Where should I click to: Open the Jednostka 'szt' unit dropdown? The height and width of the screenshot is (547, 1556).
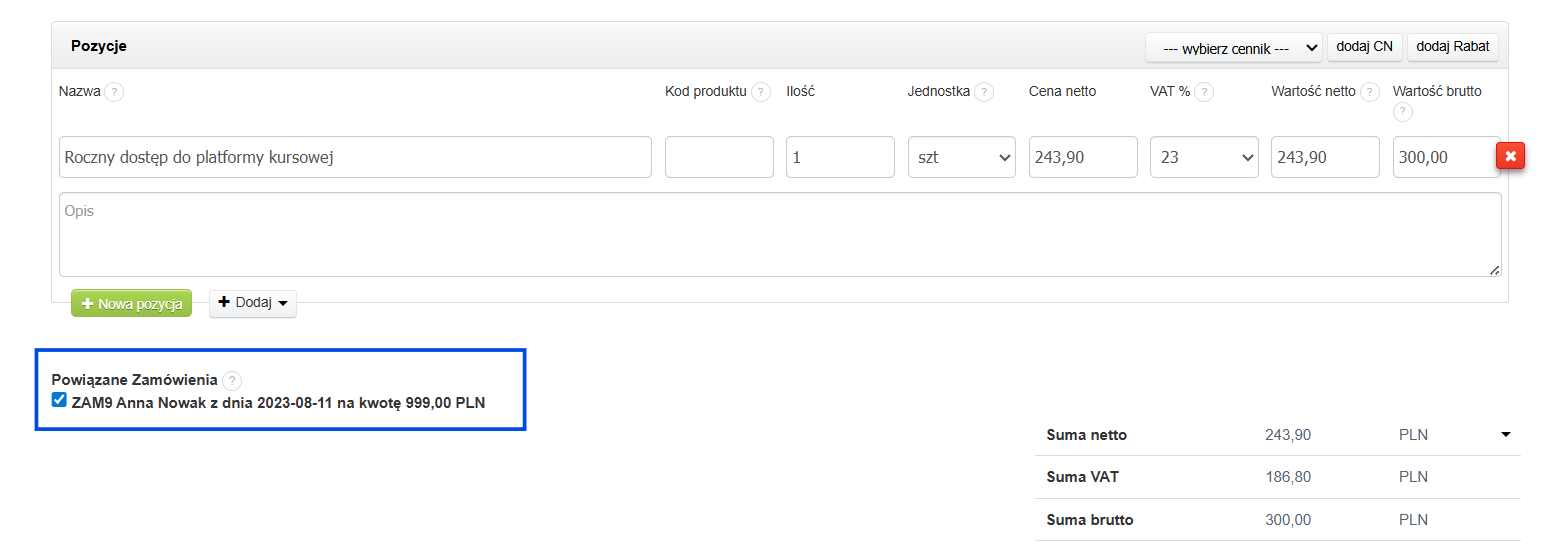pos(961,157)
